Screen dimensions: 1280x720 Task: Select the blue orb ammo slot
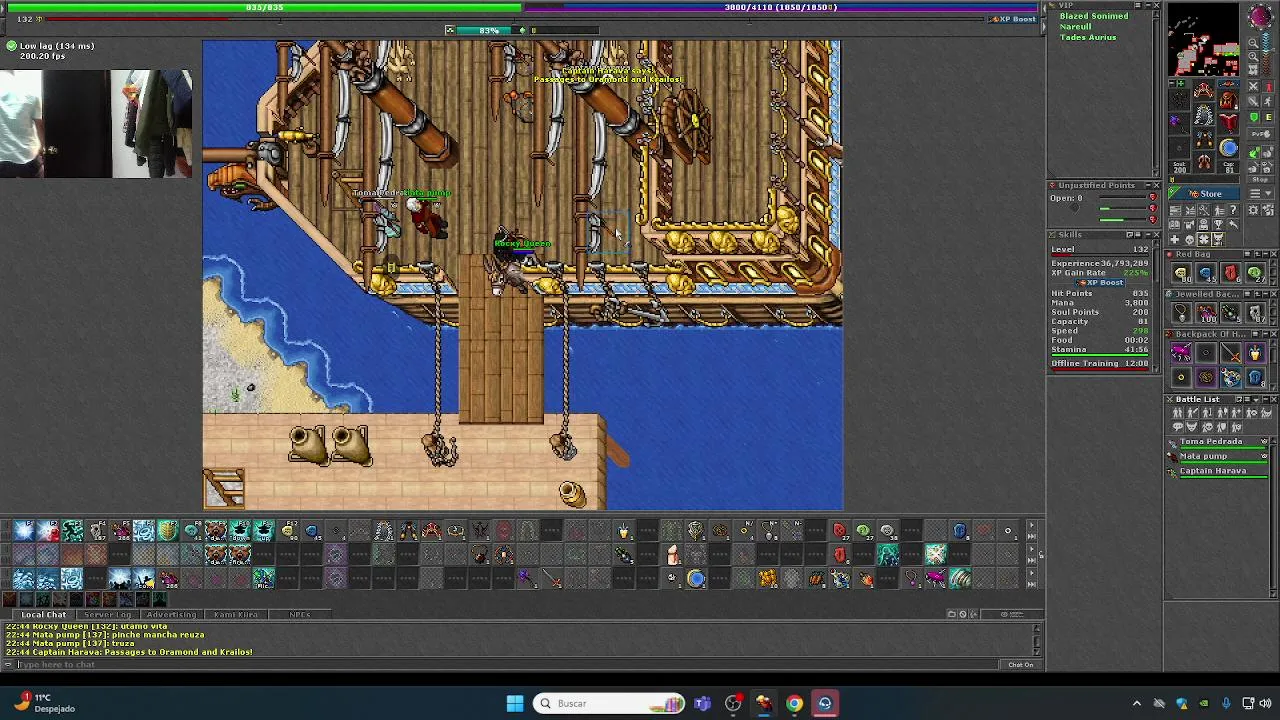pos(1228,147)
